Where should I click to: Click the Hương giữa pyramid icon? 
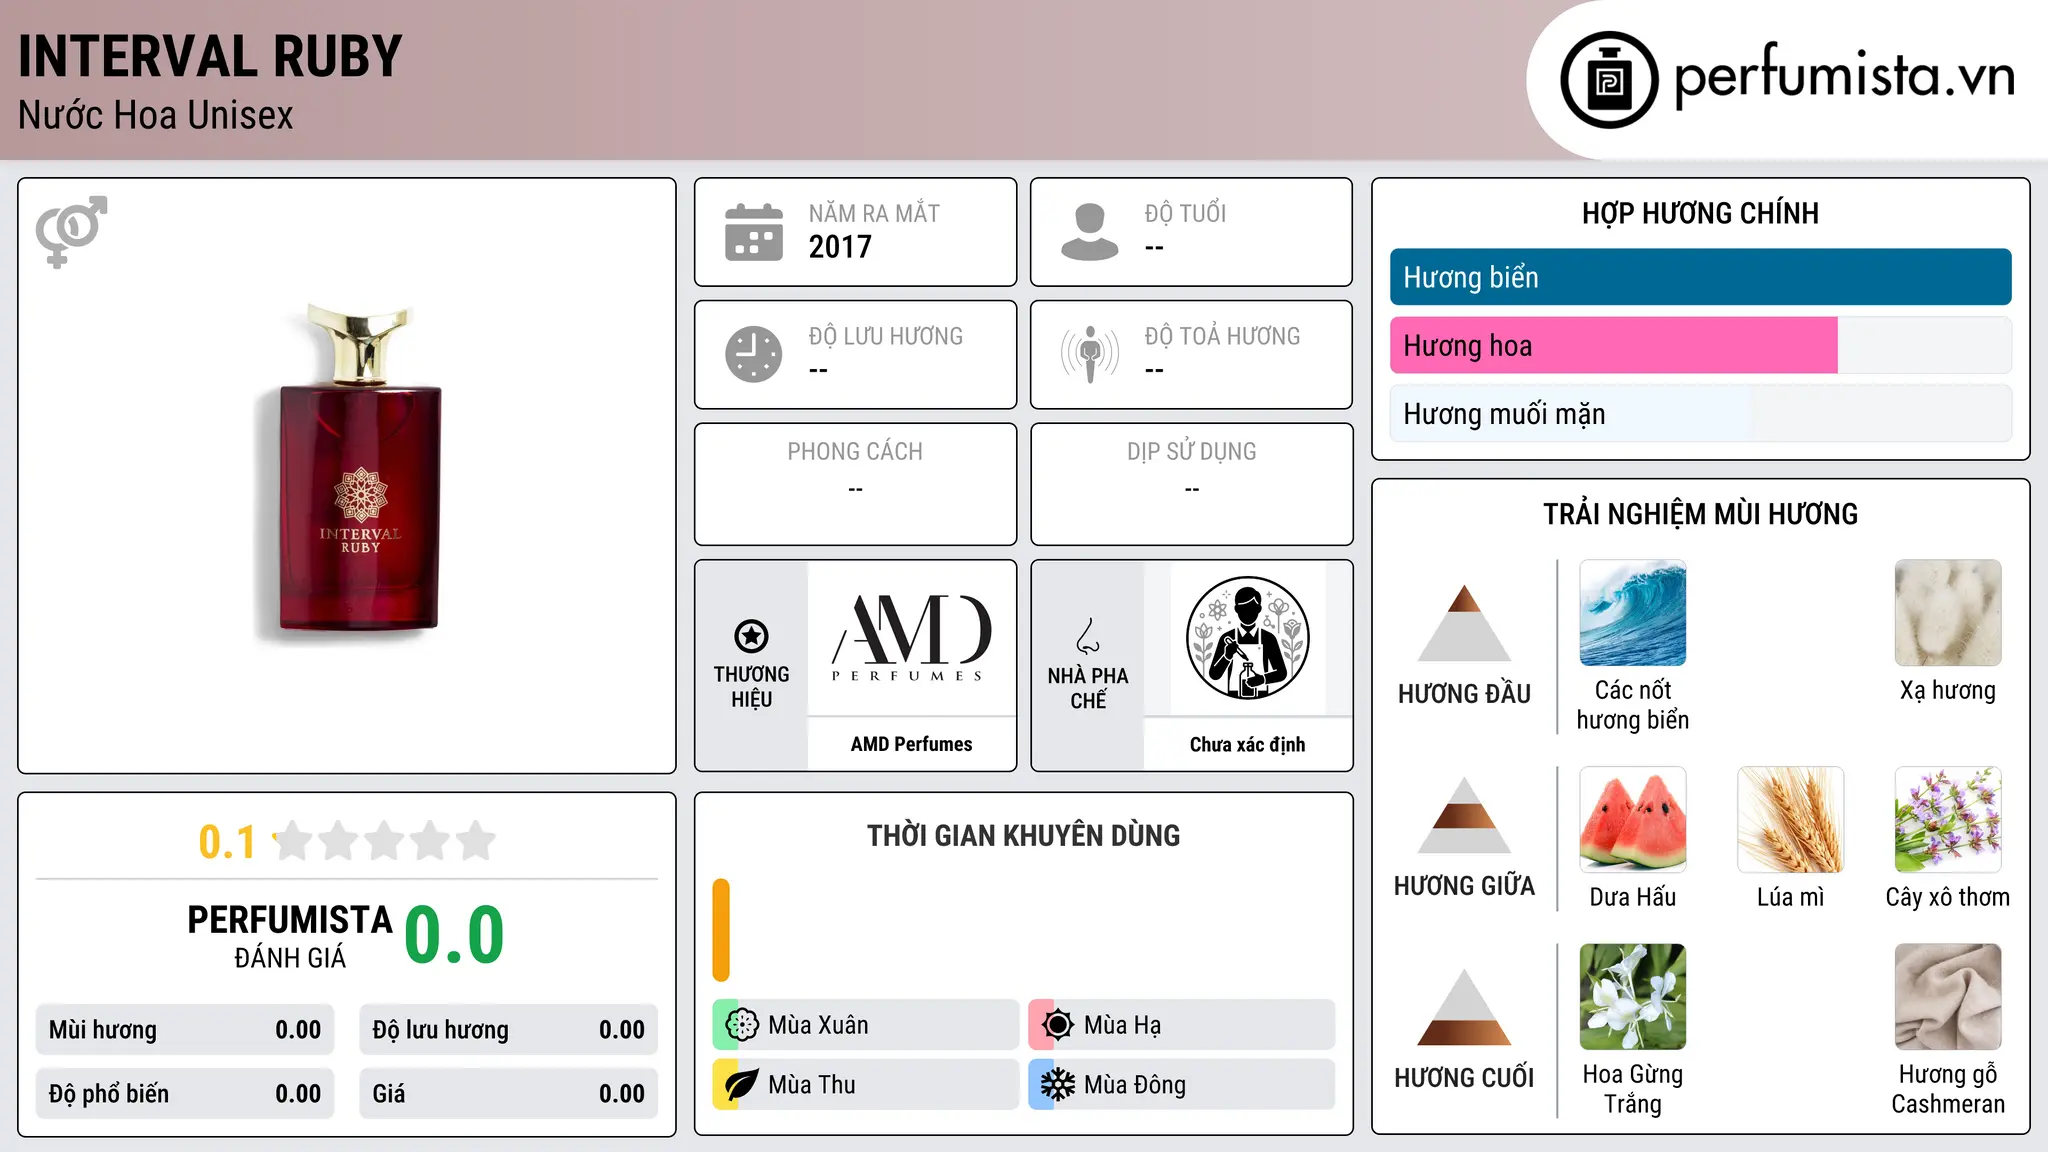(x=1464, y=815)
